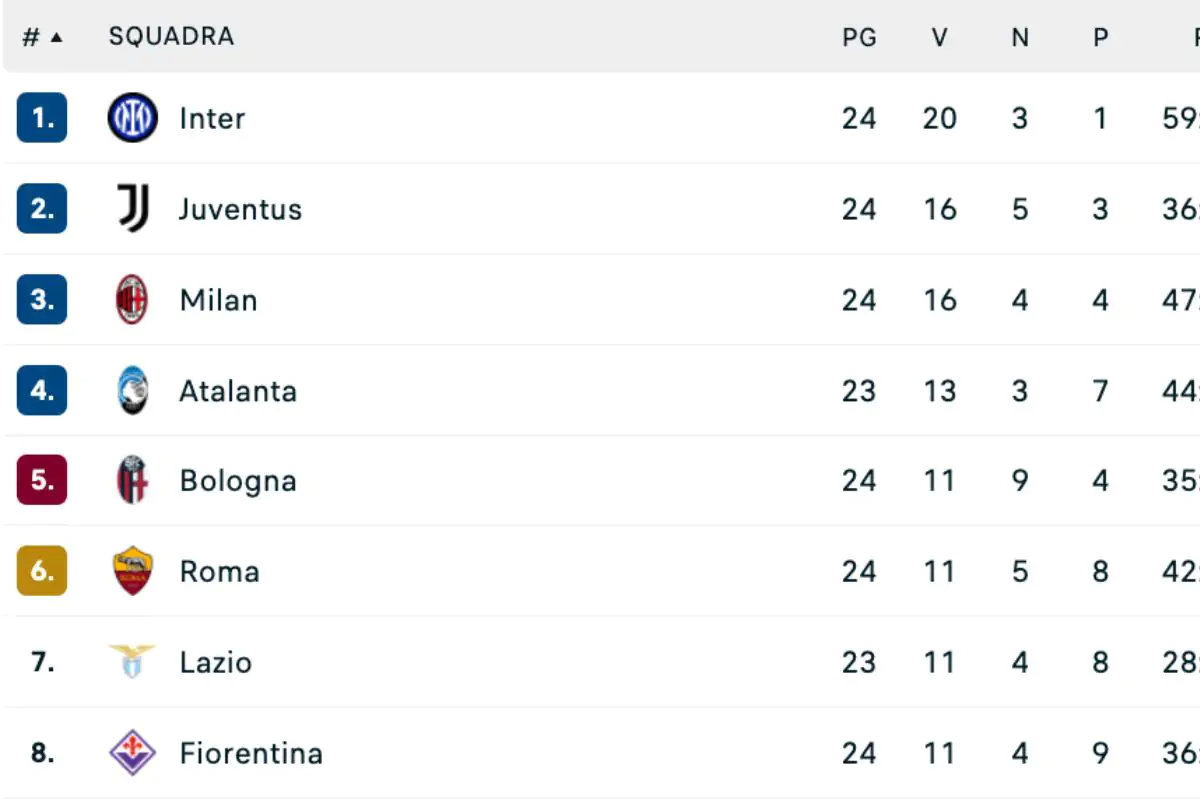The width and height of the screenshot is (1200, 800).
Task: Sort by the N draws column header
Action: [x=1020, y=37]
